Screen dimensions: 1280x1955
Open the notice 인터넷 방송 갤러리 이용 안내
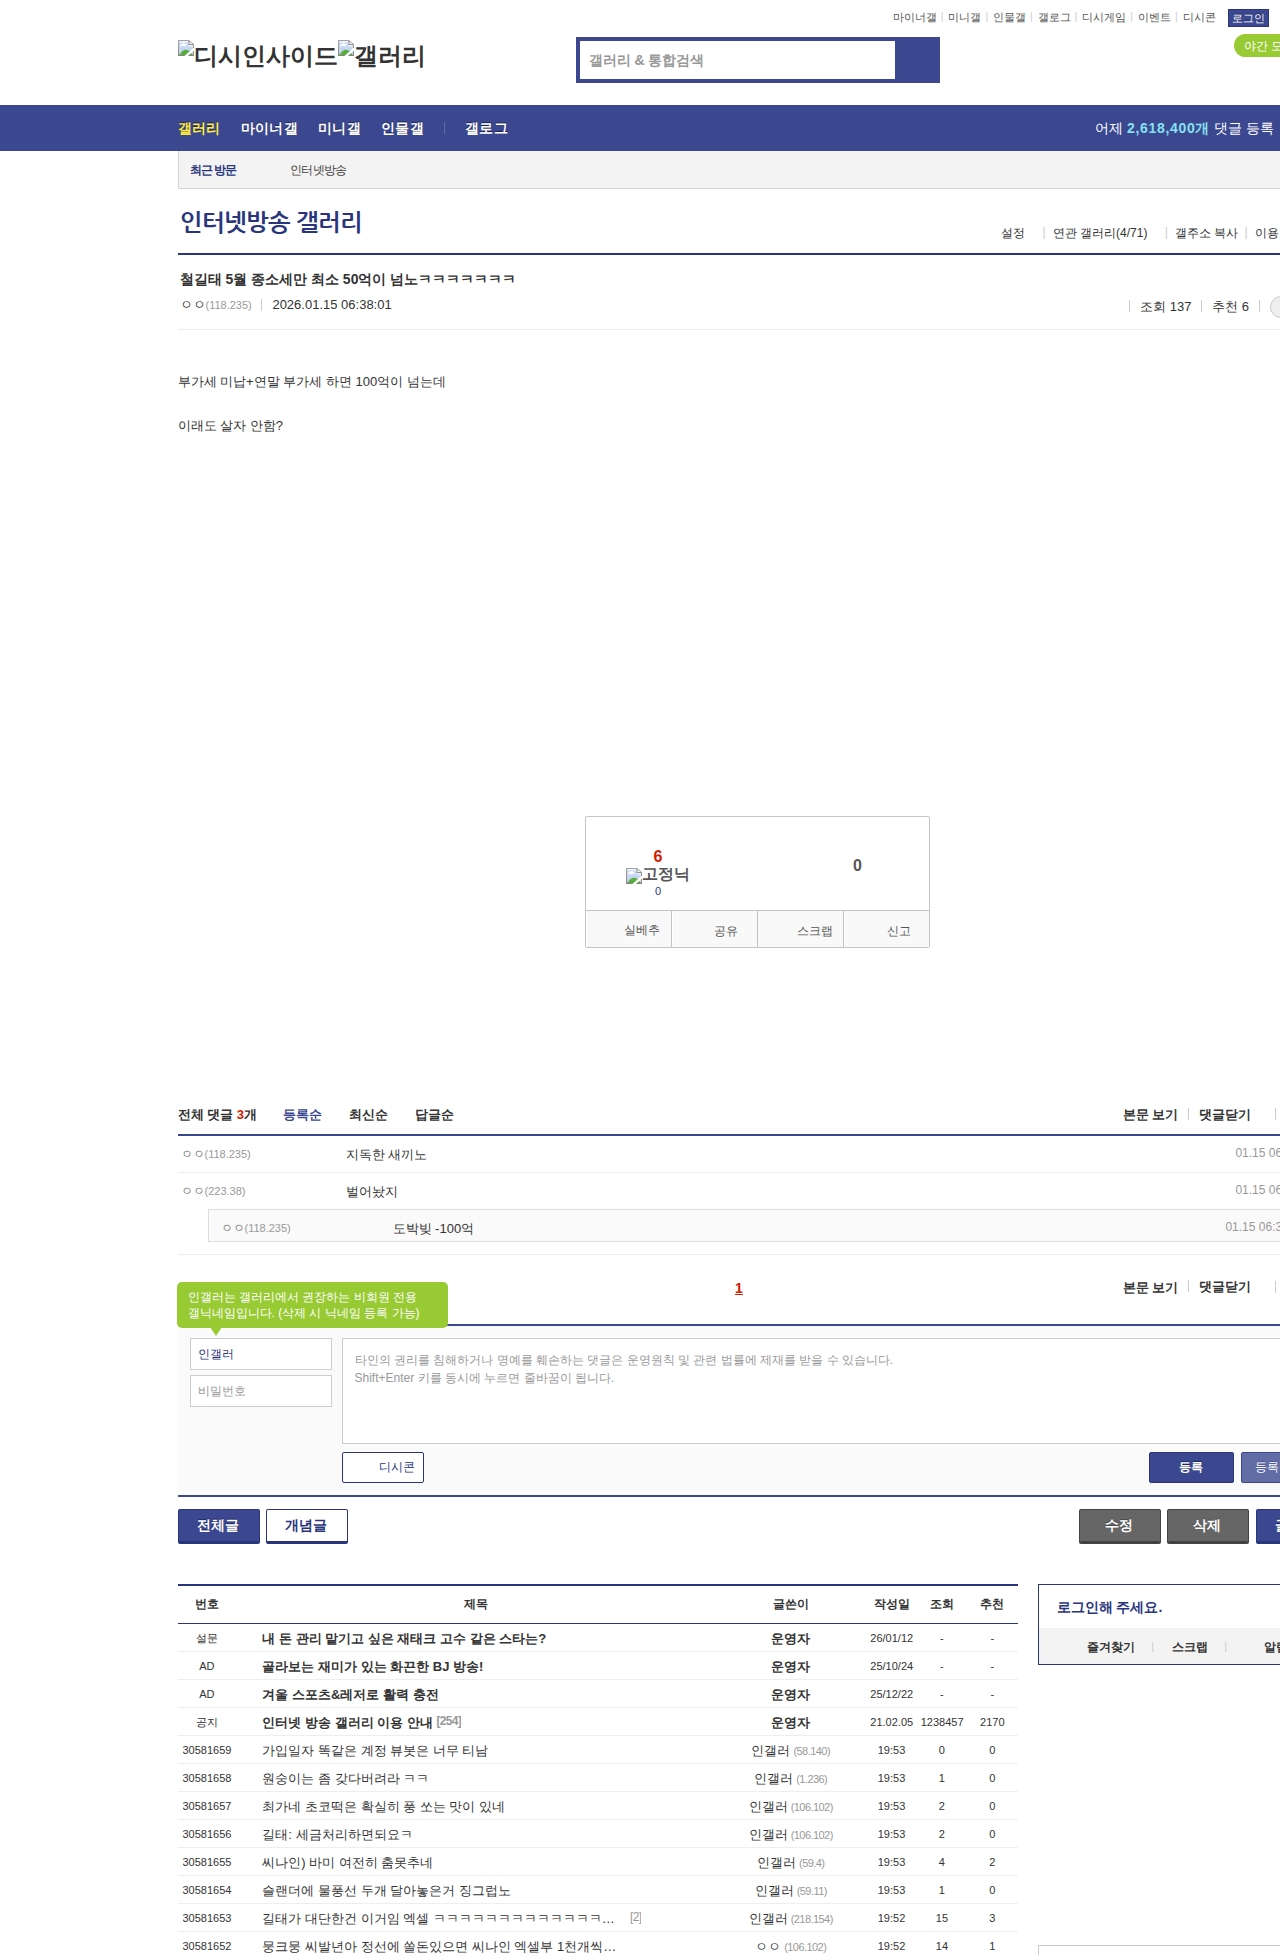click(x=347, y=1723)
